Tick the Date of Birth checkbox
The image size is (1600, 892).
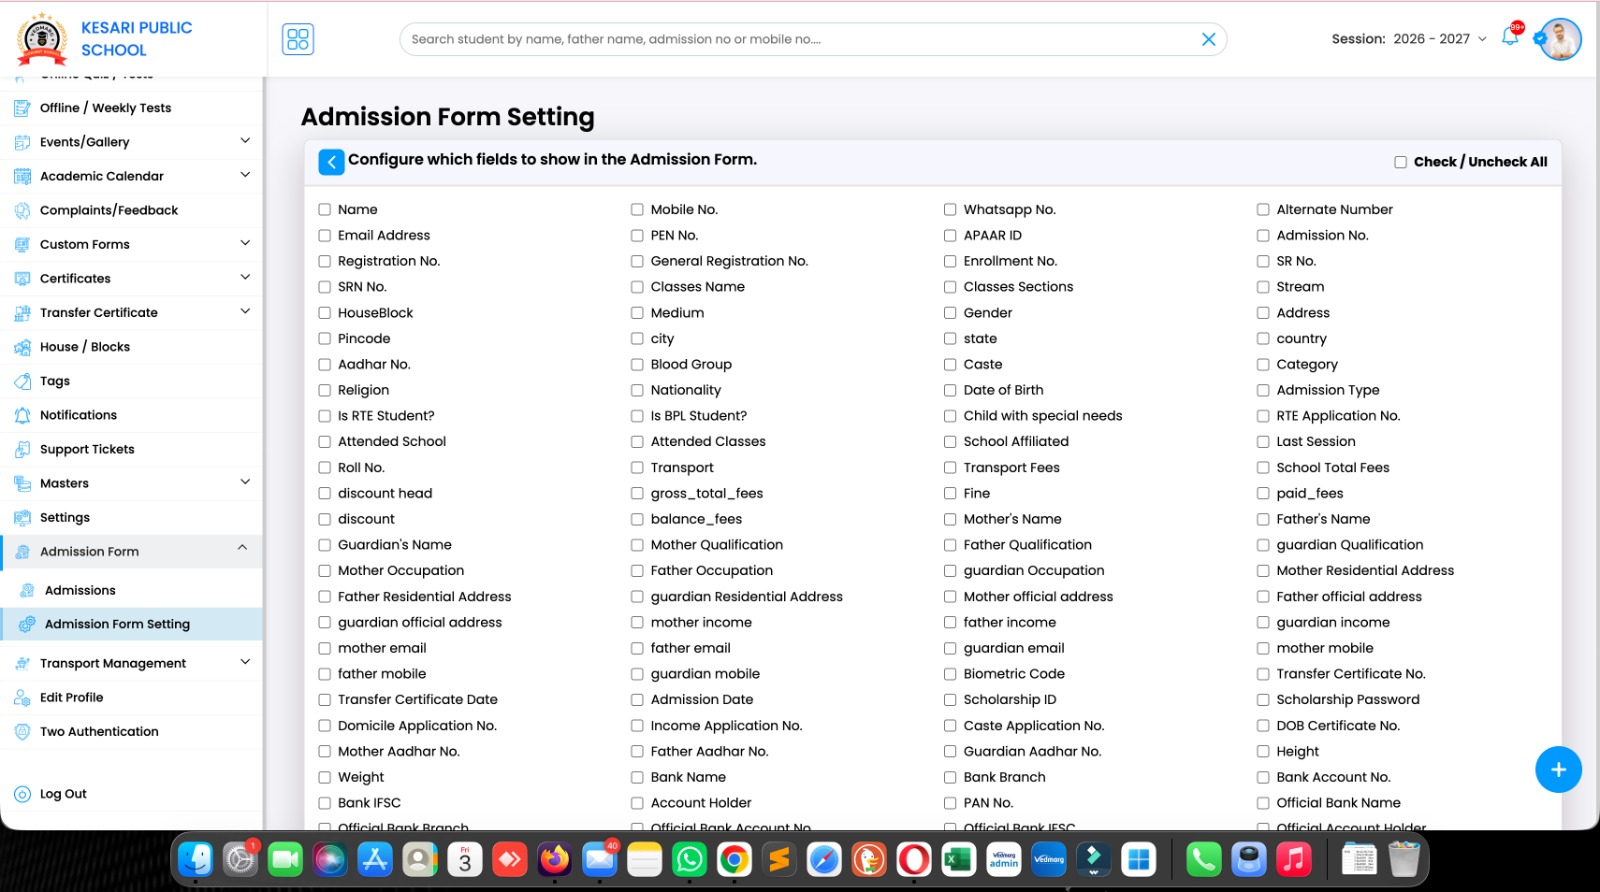[950, 390]
